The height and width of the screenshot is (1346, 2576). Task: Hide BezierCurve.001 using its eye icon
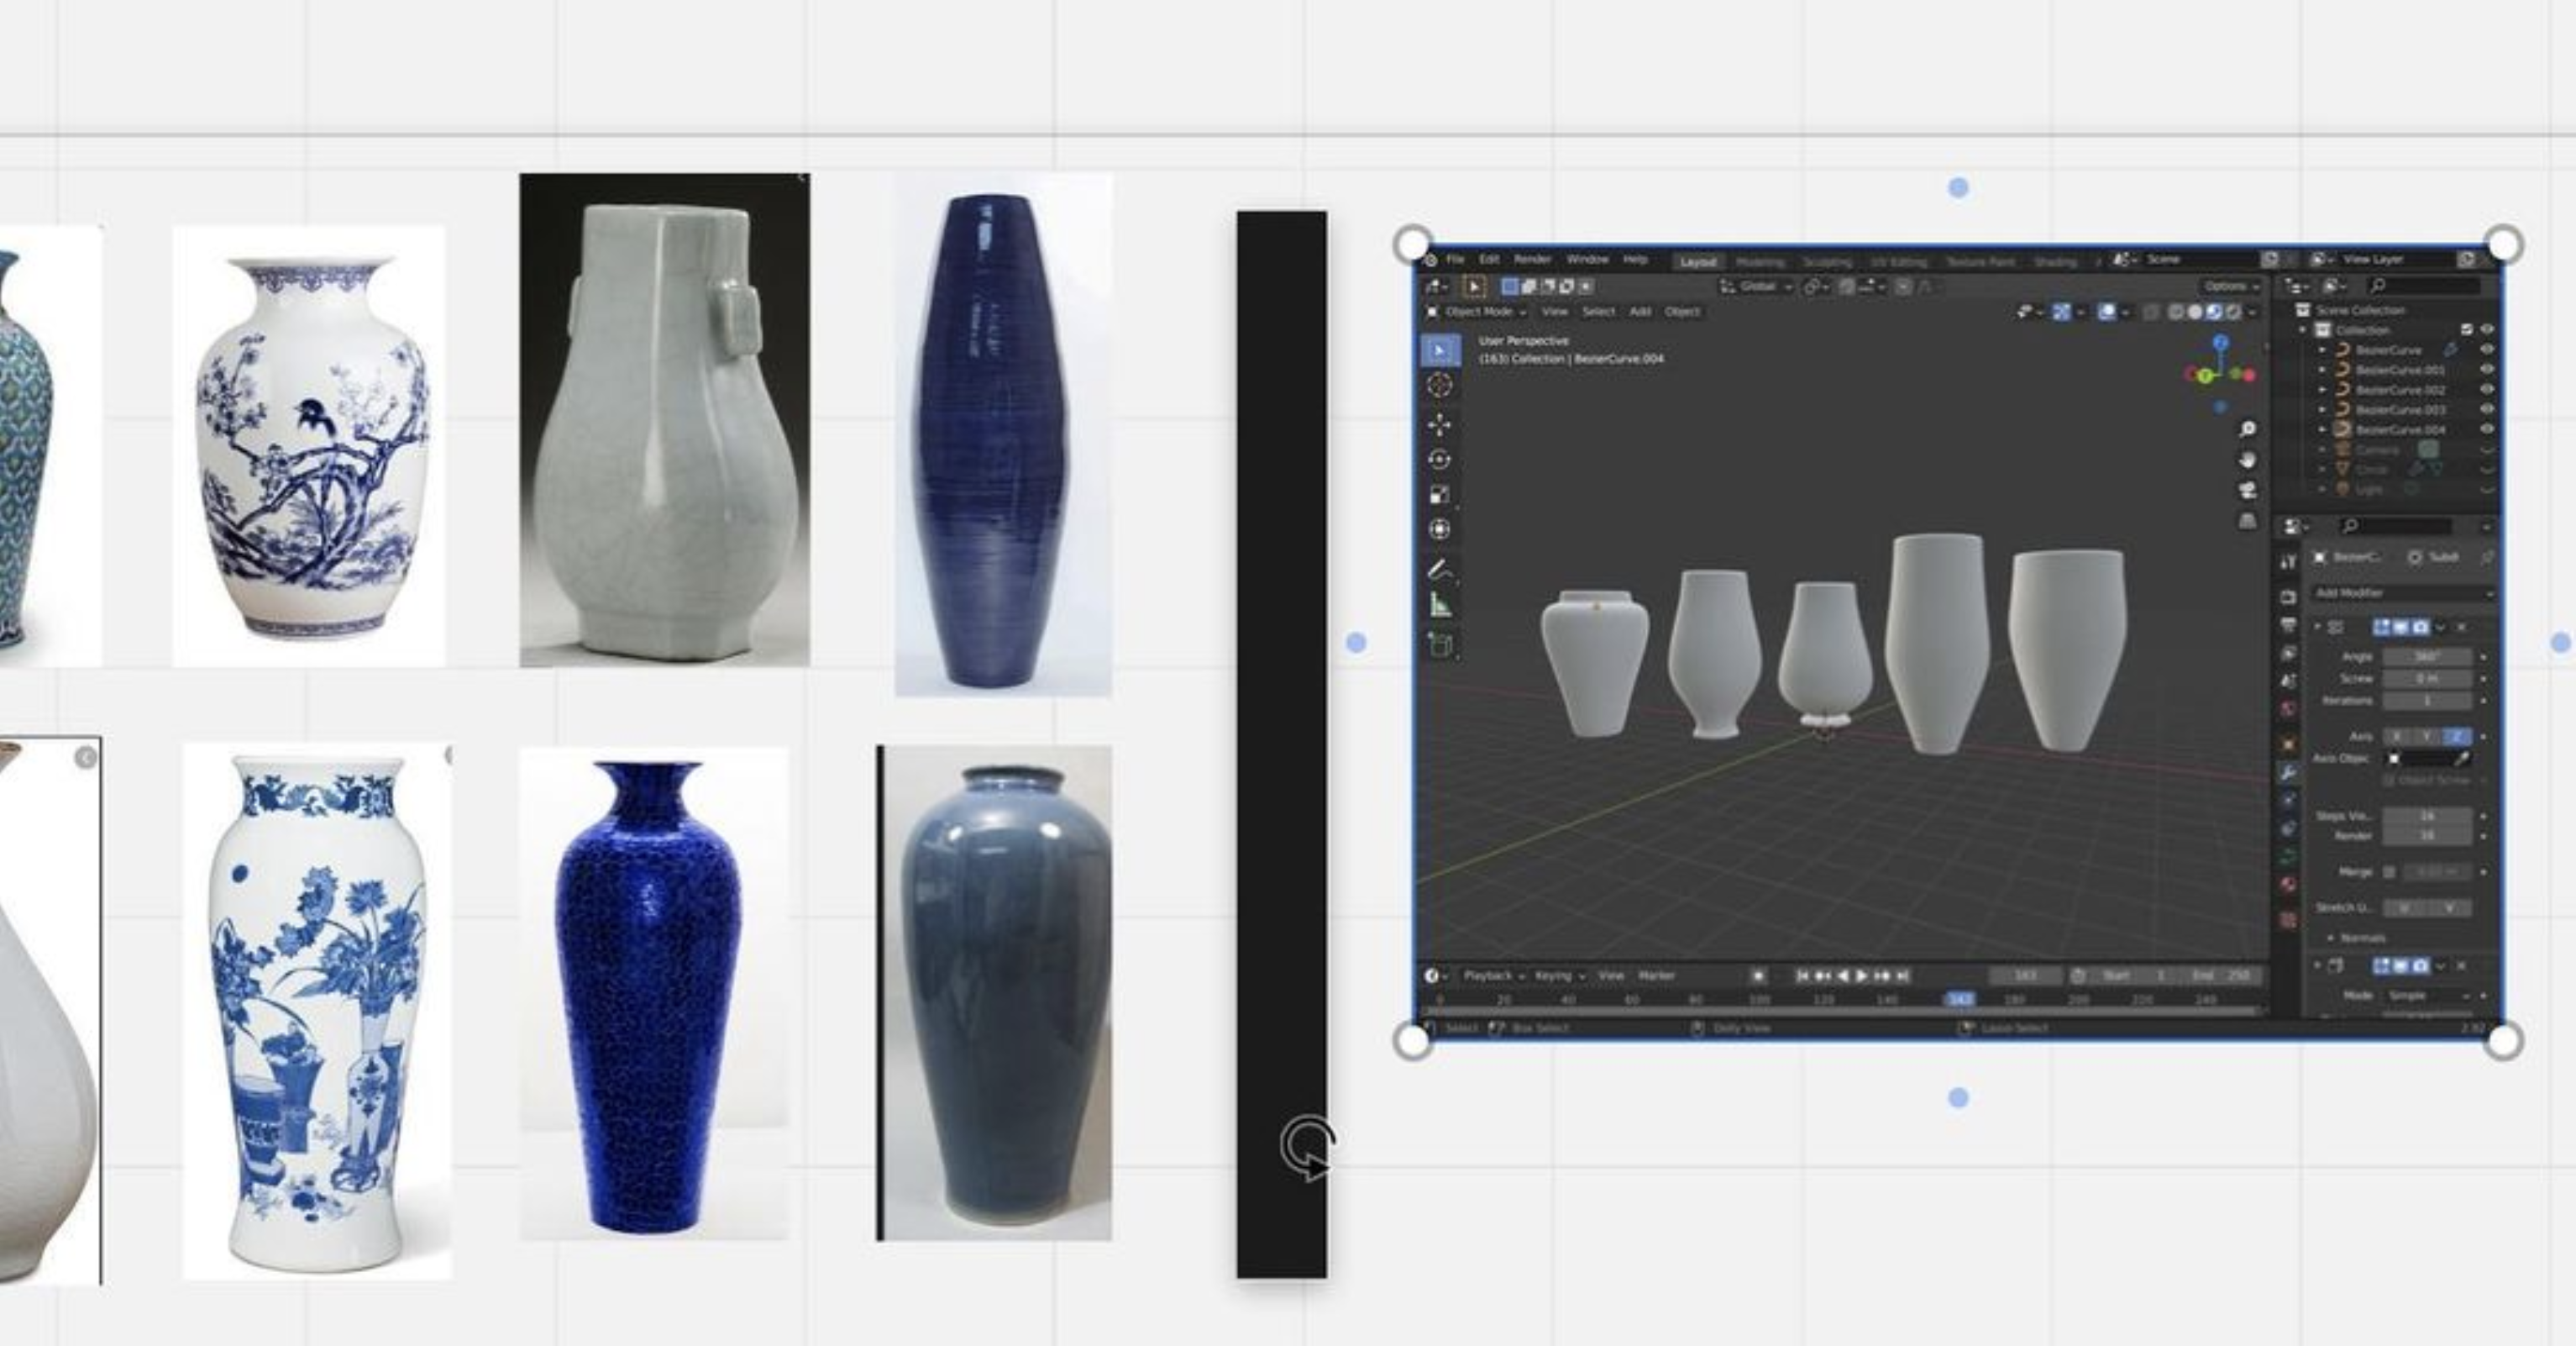click(x=2487, y=369)
